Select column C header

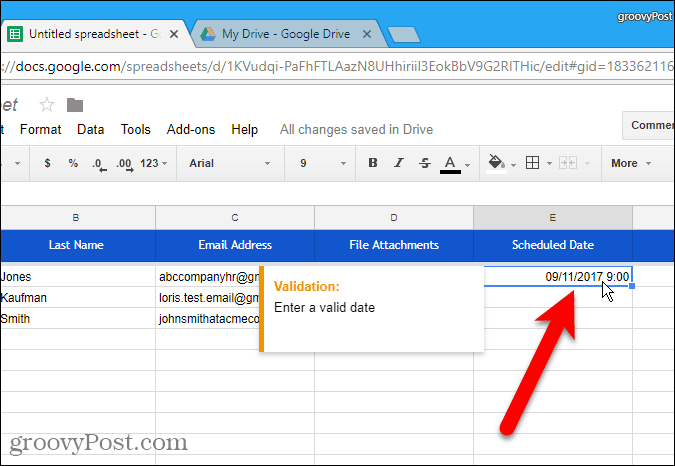click(235, 218)
